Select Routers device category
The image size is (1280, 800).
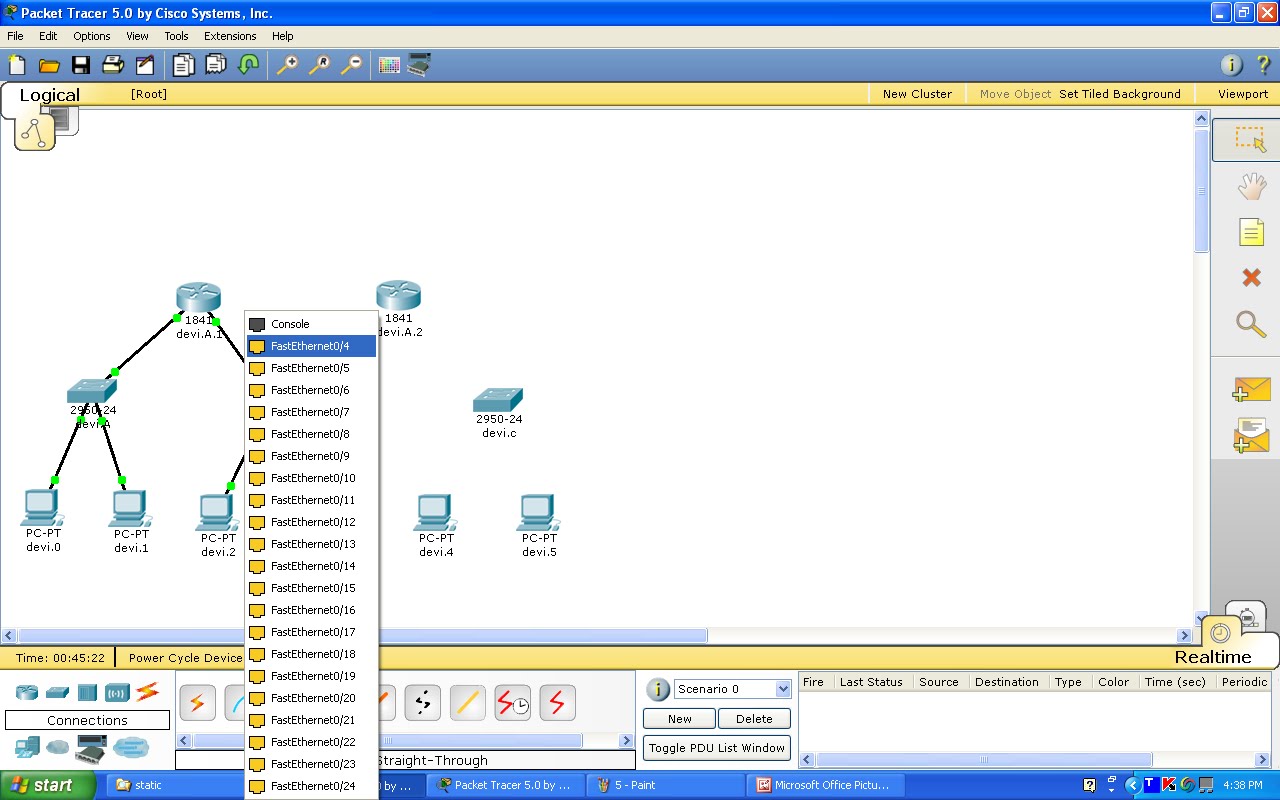(27, 693)
